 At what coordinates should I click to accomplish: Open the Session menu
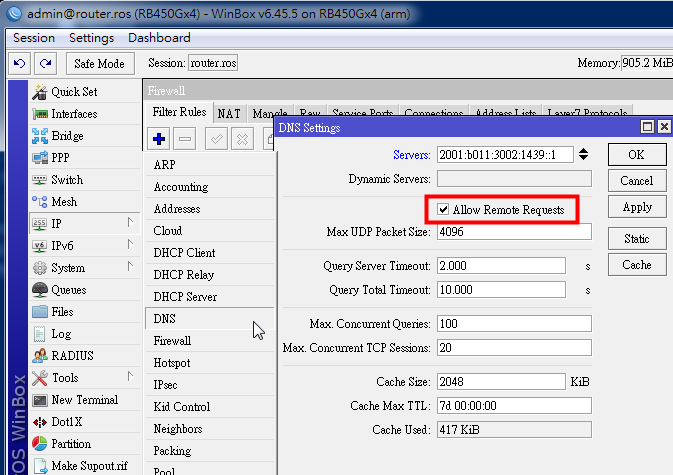[34, 38]
